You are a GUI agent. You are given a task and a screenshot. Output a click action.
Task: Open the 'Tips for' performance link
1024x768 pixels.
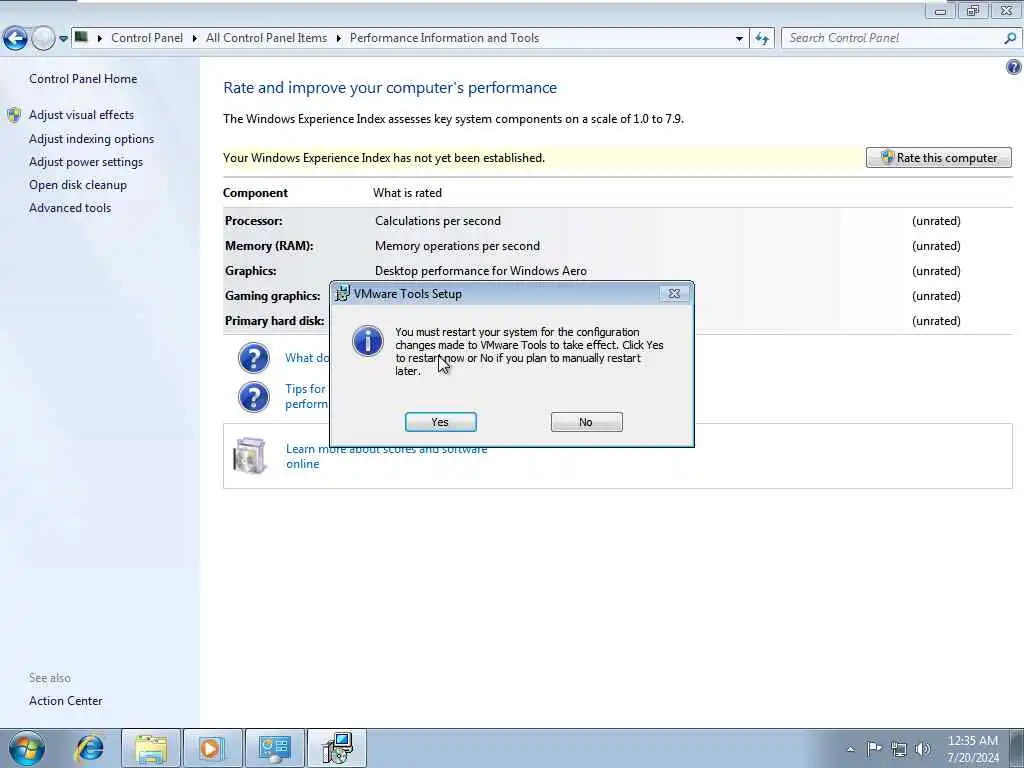(x=306, y=396)
